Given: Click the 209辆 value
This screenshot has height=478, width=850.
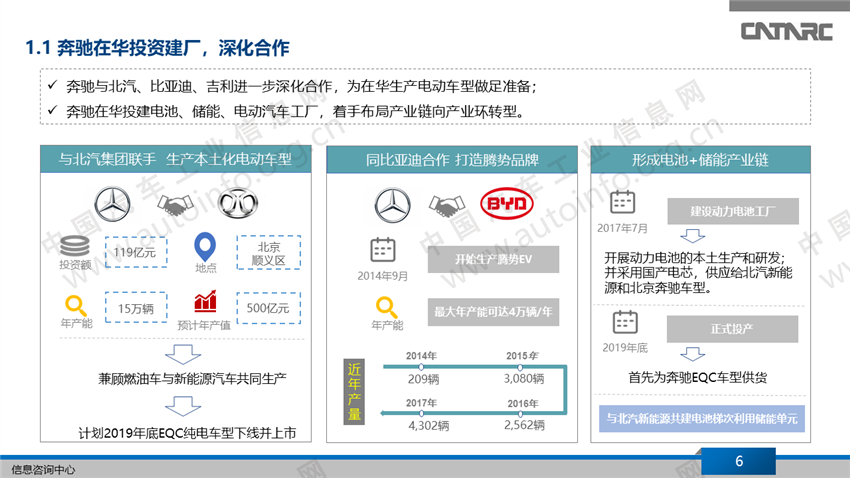Looking at the screenshot, I should click(x=423, y=379).
